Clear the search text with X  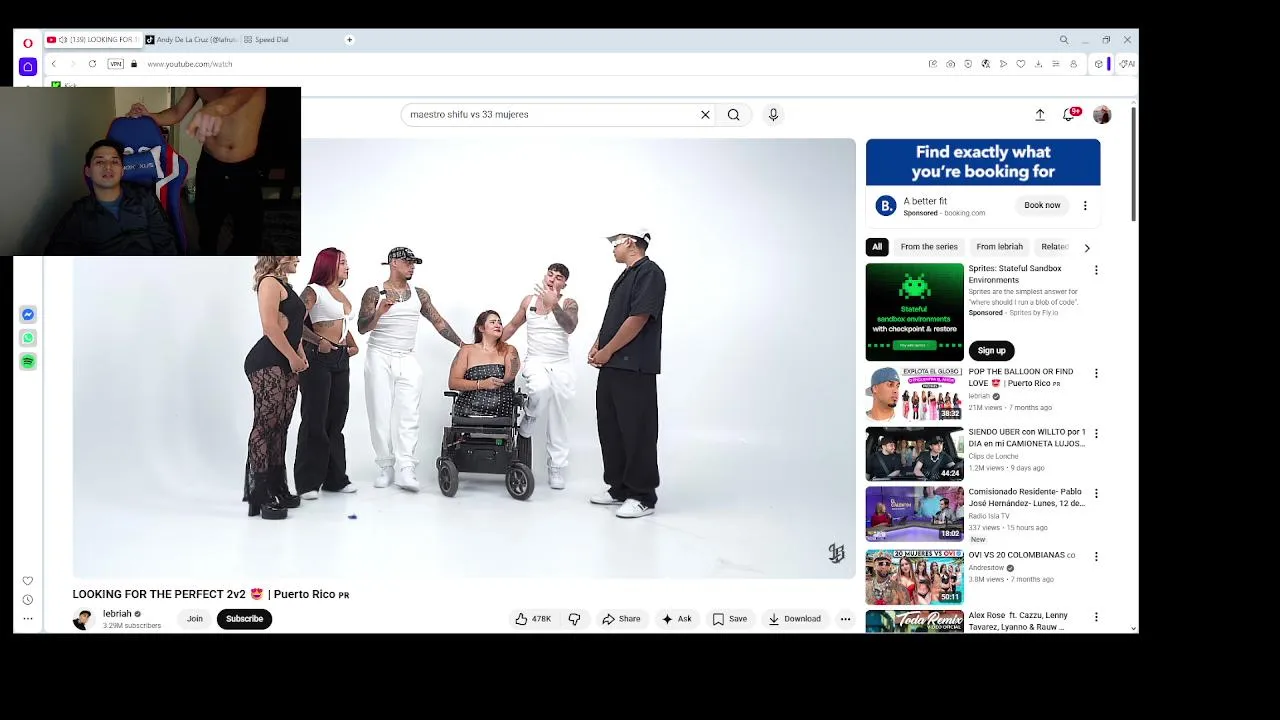coord(705,114)
